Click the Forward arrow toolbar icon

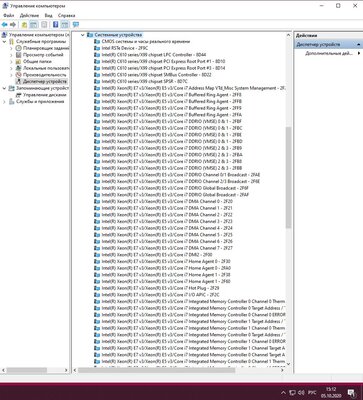click(13, 25)
